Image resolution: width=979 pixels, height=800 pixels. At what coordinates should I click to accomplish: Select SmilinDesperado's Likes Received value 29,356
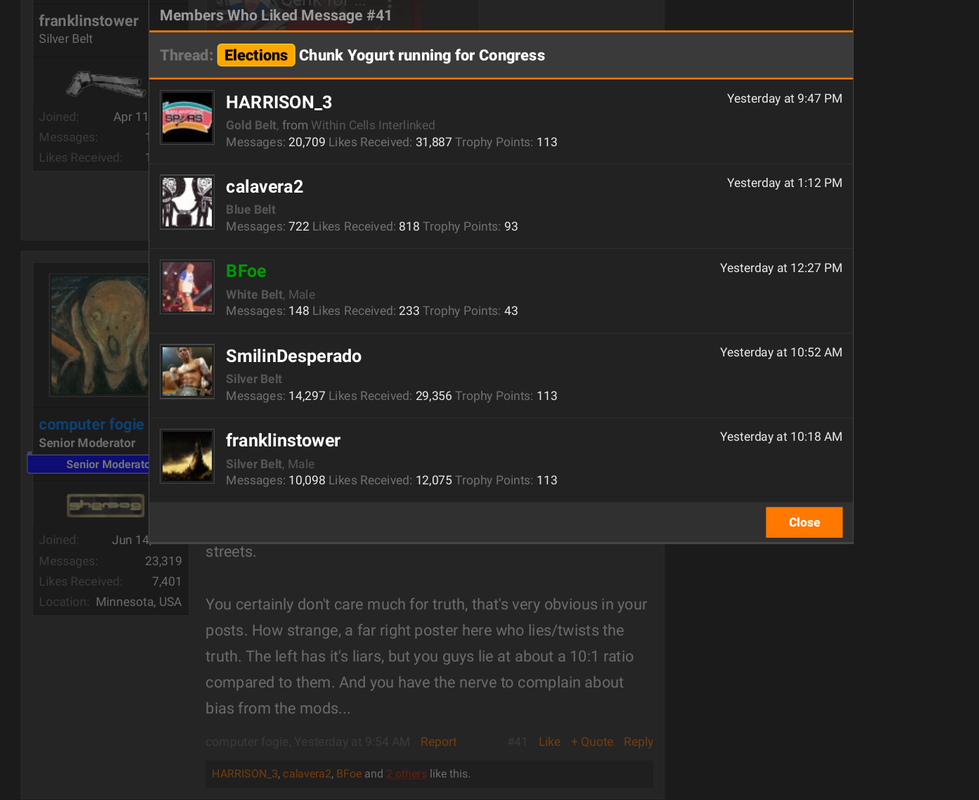coord(433,396)
